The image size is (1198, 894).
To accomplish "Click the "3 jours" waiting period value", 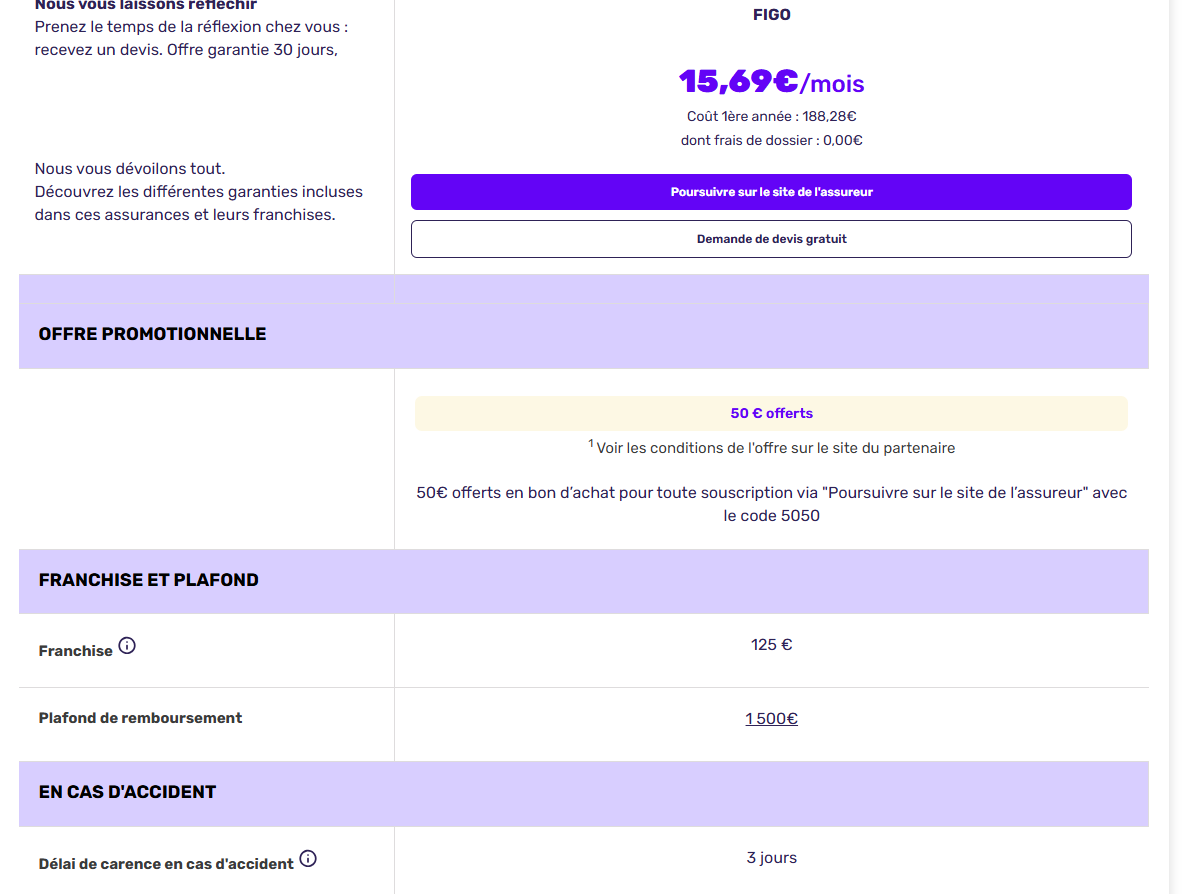I will coord(771,858).
